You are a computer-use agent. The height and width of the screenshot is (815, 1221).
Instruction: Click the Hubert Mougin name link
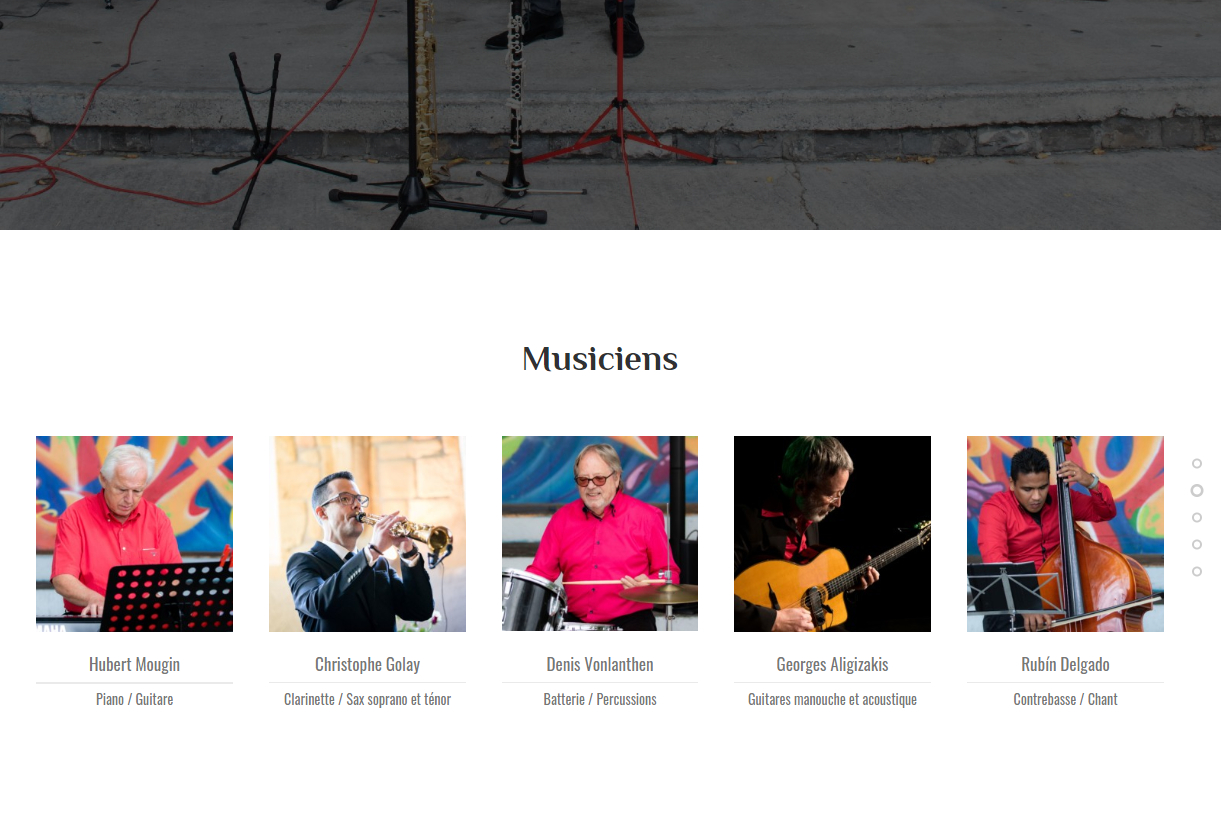[x=134, y=664]
